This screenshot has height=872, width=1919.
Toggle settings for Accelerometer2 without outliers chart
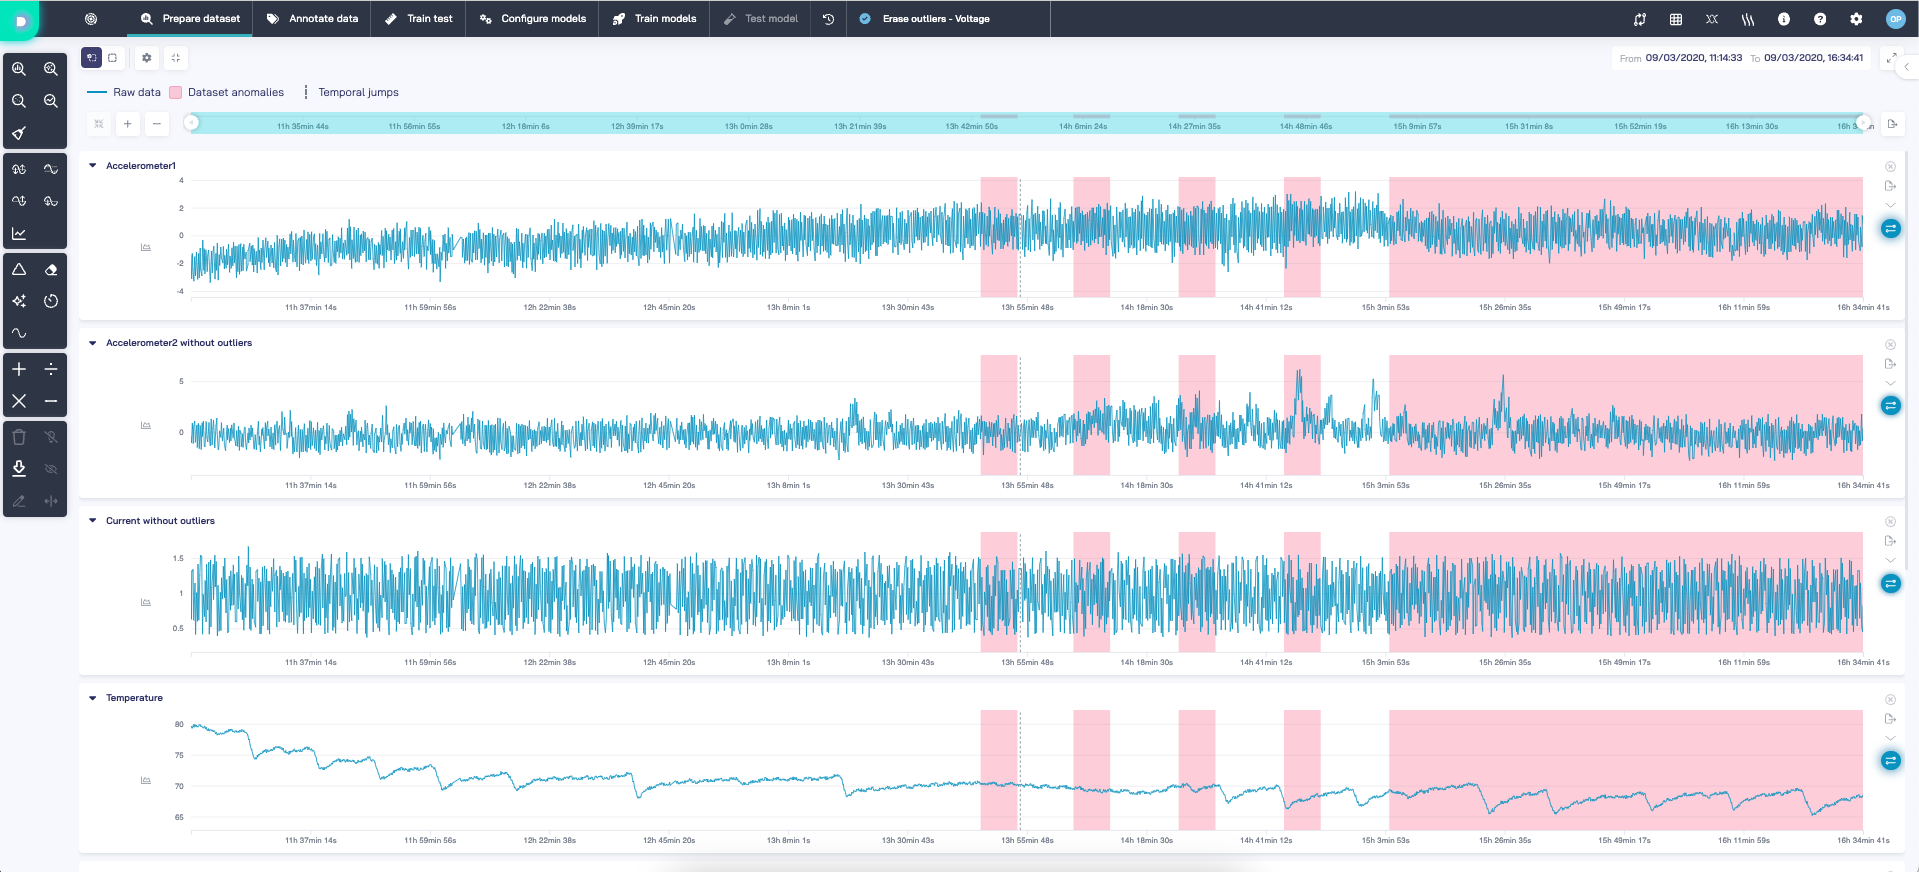pyautogui.click(x=1890, y=406)
